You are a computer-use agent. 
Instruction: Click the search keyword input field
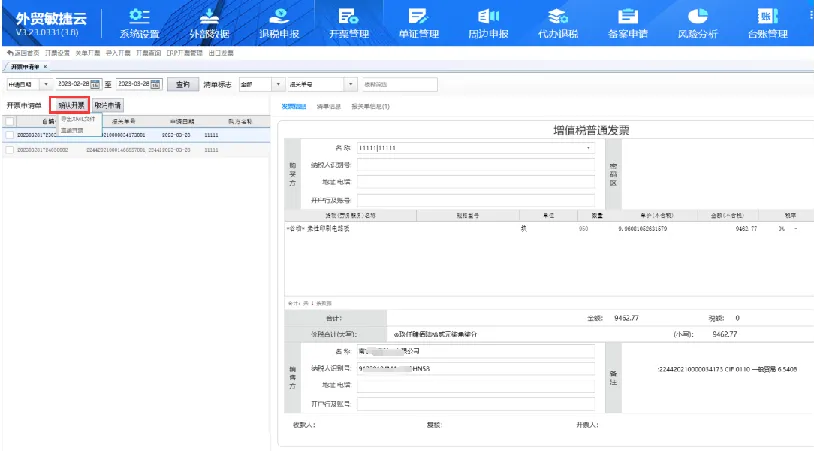pyautogui.click(x=399, y=84)
